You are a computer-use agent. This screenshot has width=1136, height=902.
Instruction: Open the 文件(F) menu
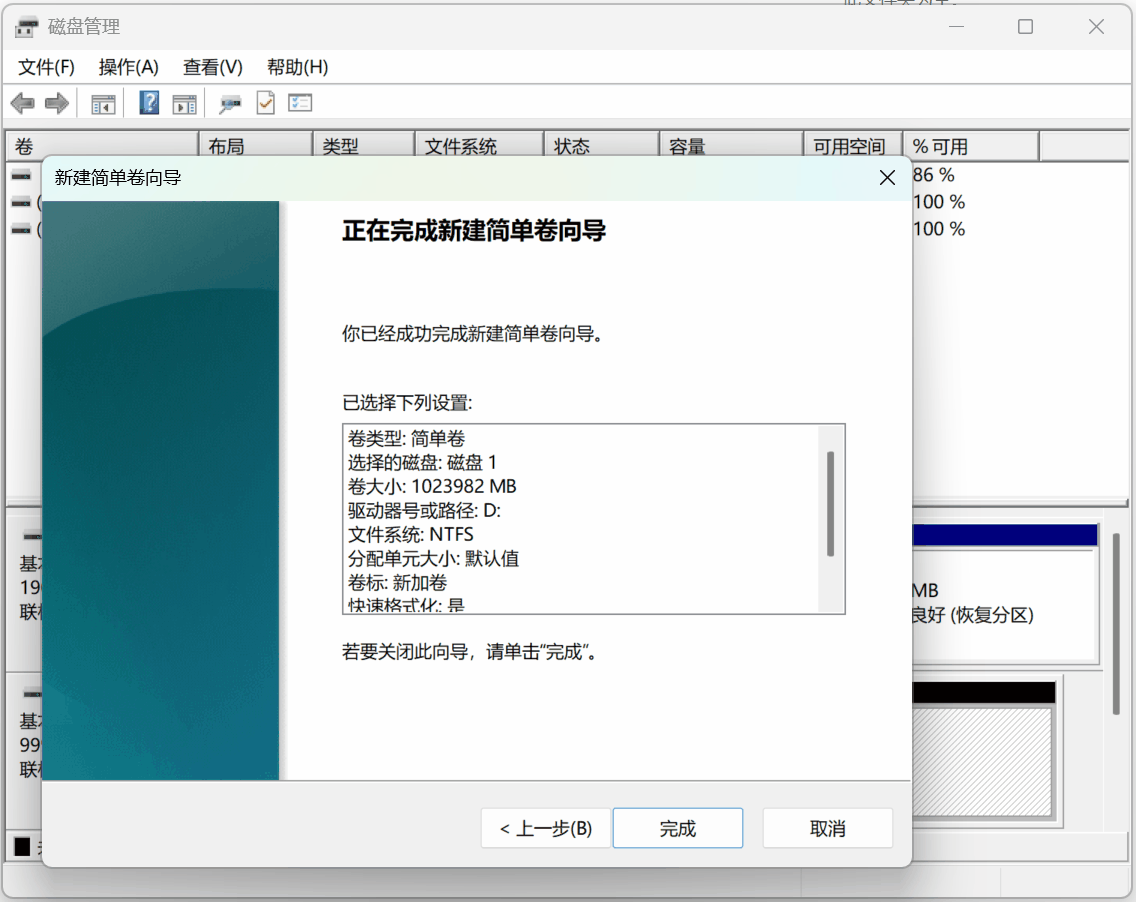(46, 67)
